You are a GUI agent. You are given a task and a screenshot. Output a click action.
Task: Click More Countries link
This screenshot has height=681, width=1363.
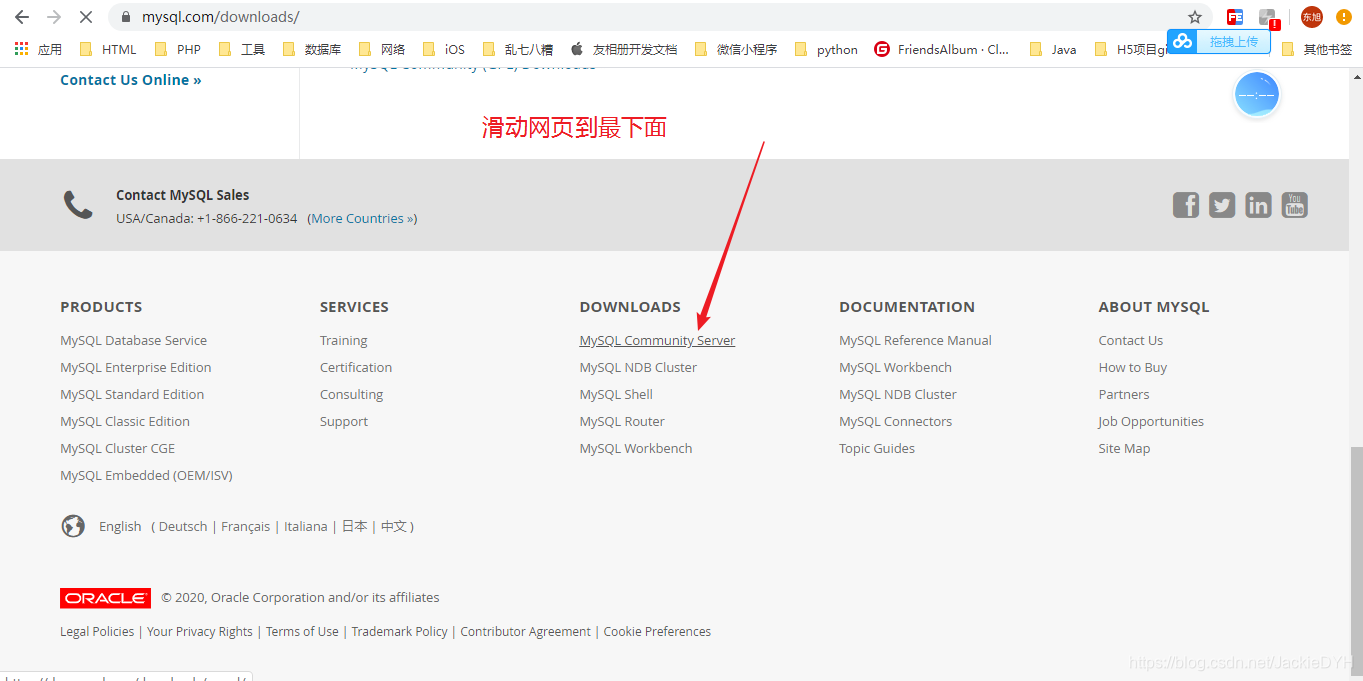pyautogui.click(x=362, y=218)
